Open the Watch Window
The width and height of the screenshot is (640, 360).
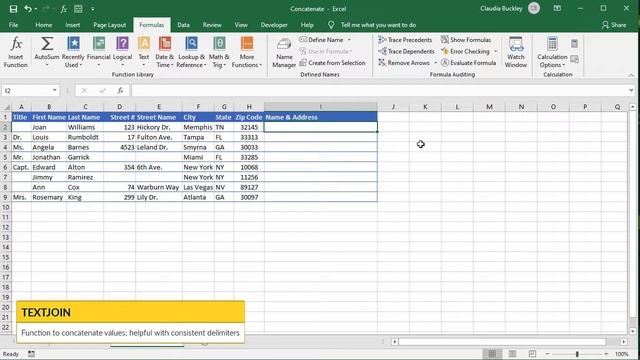tap(516, 52)
